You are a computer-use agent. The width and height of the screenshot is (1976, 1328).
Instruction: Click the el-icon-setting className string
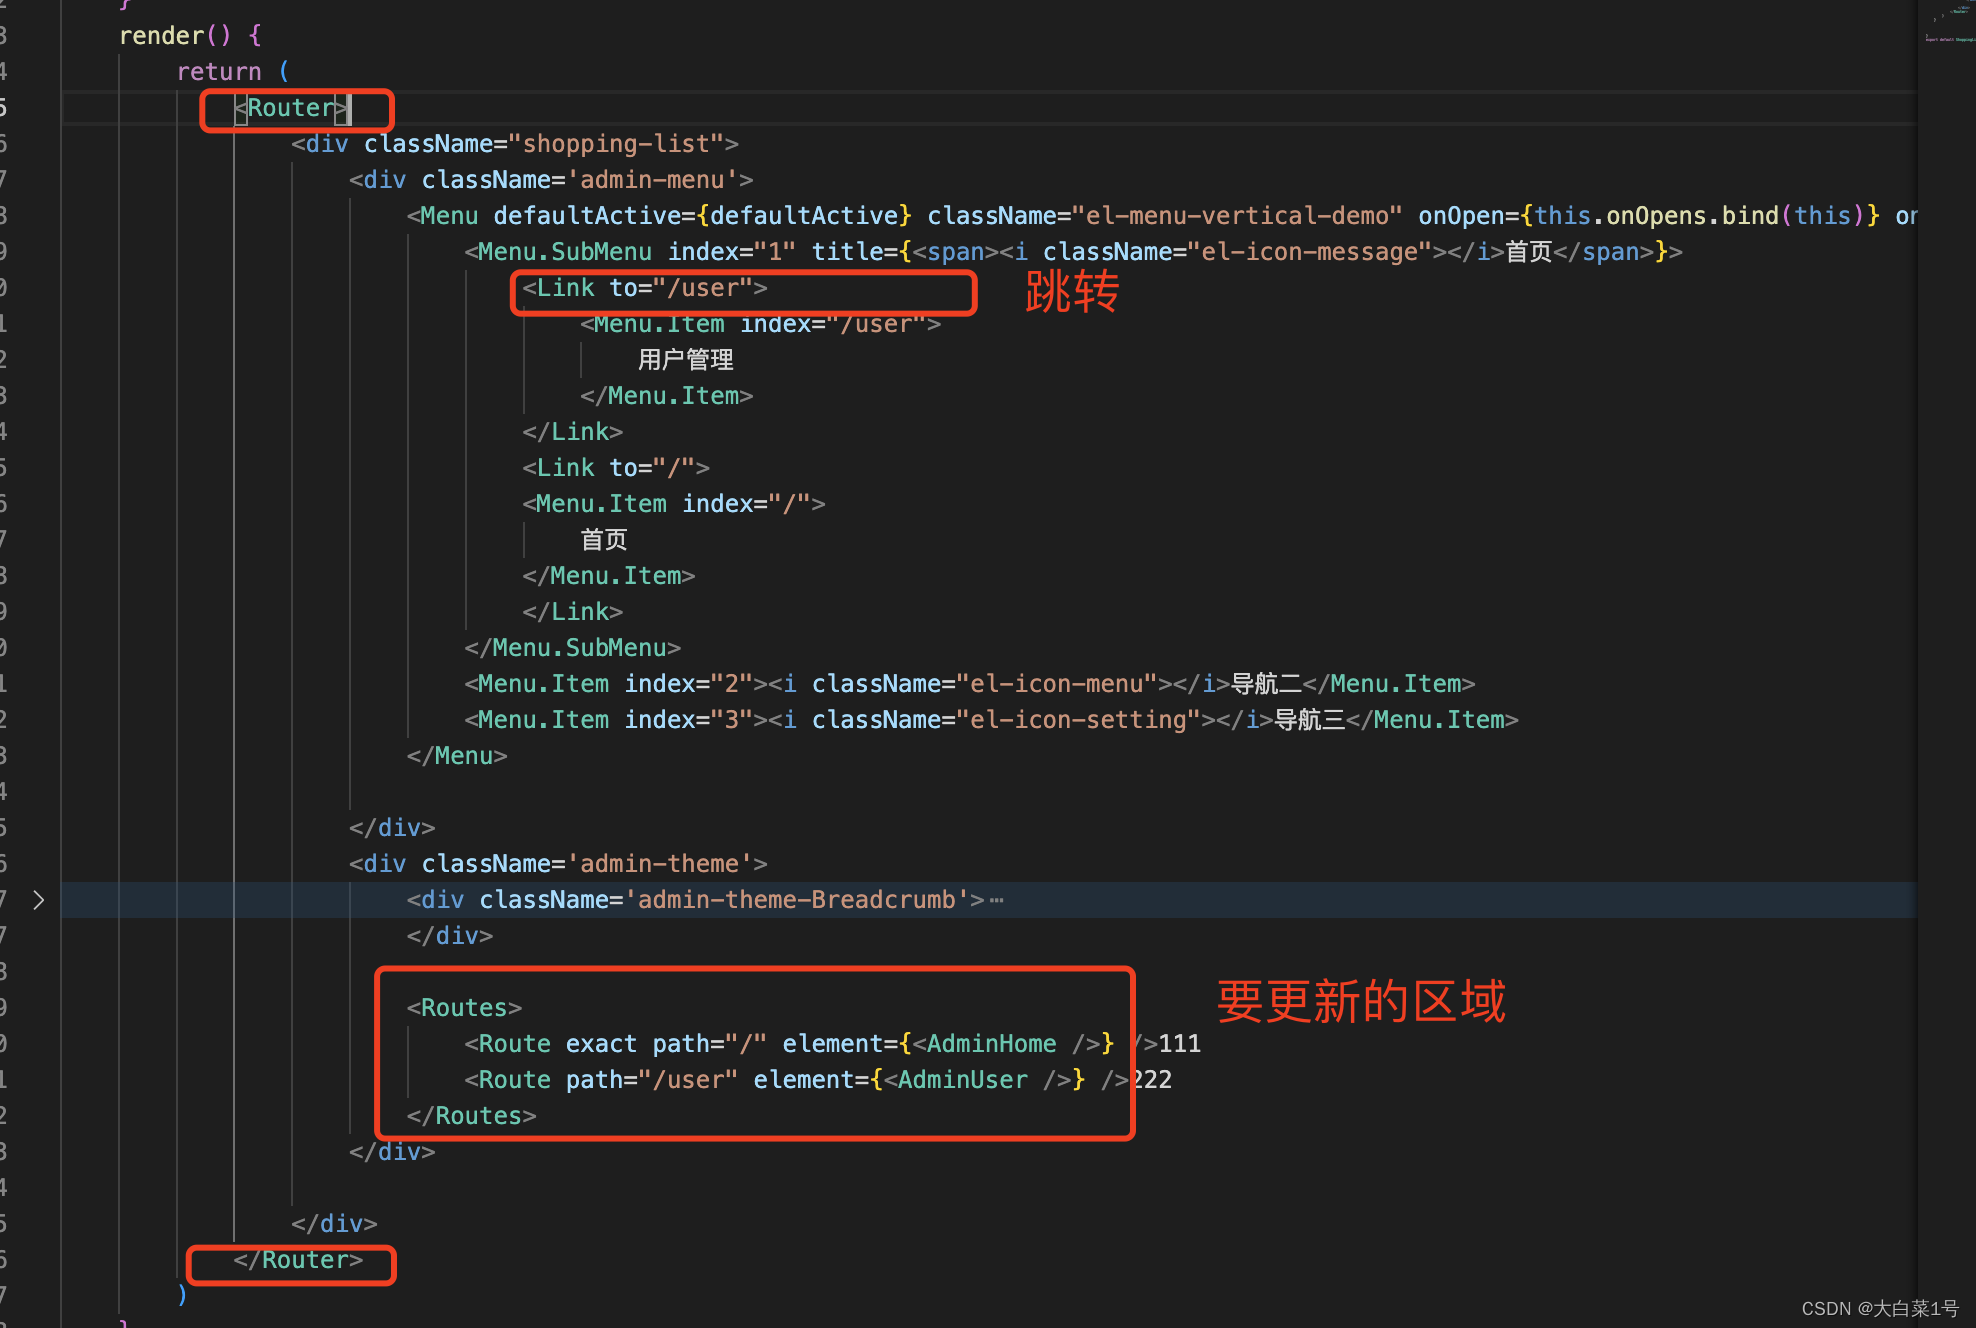tap(1077, 720)
